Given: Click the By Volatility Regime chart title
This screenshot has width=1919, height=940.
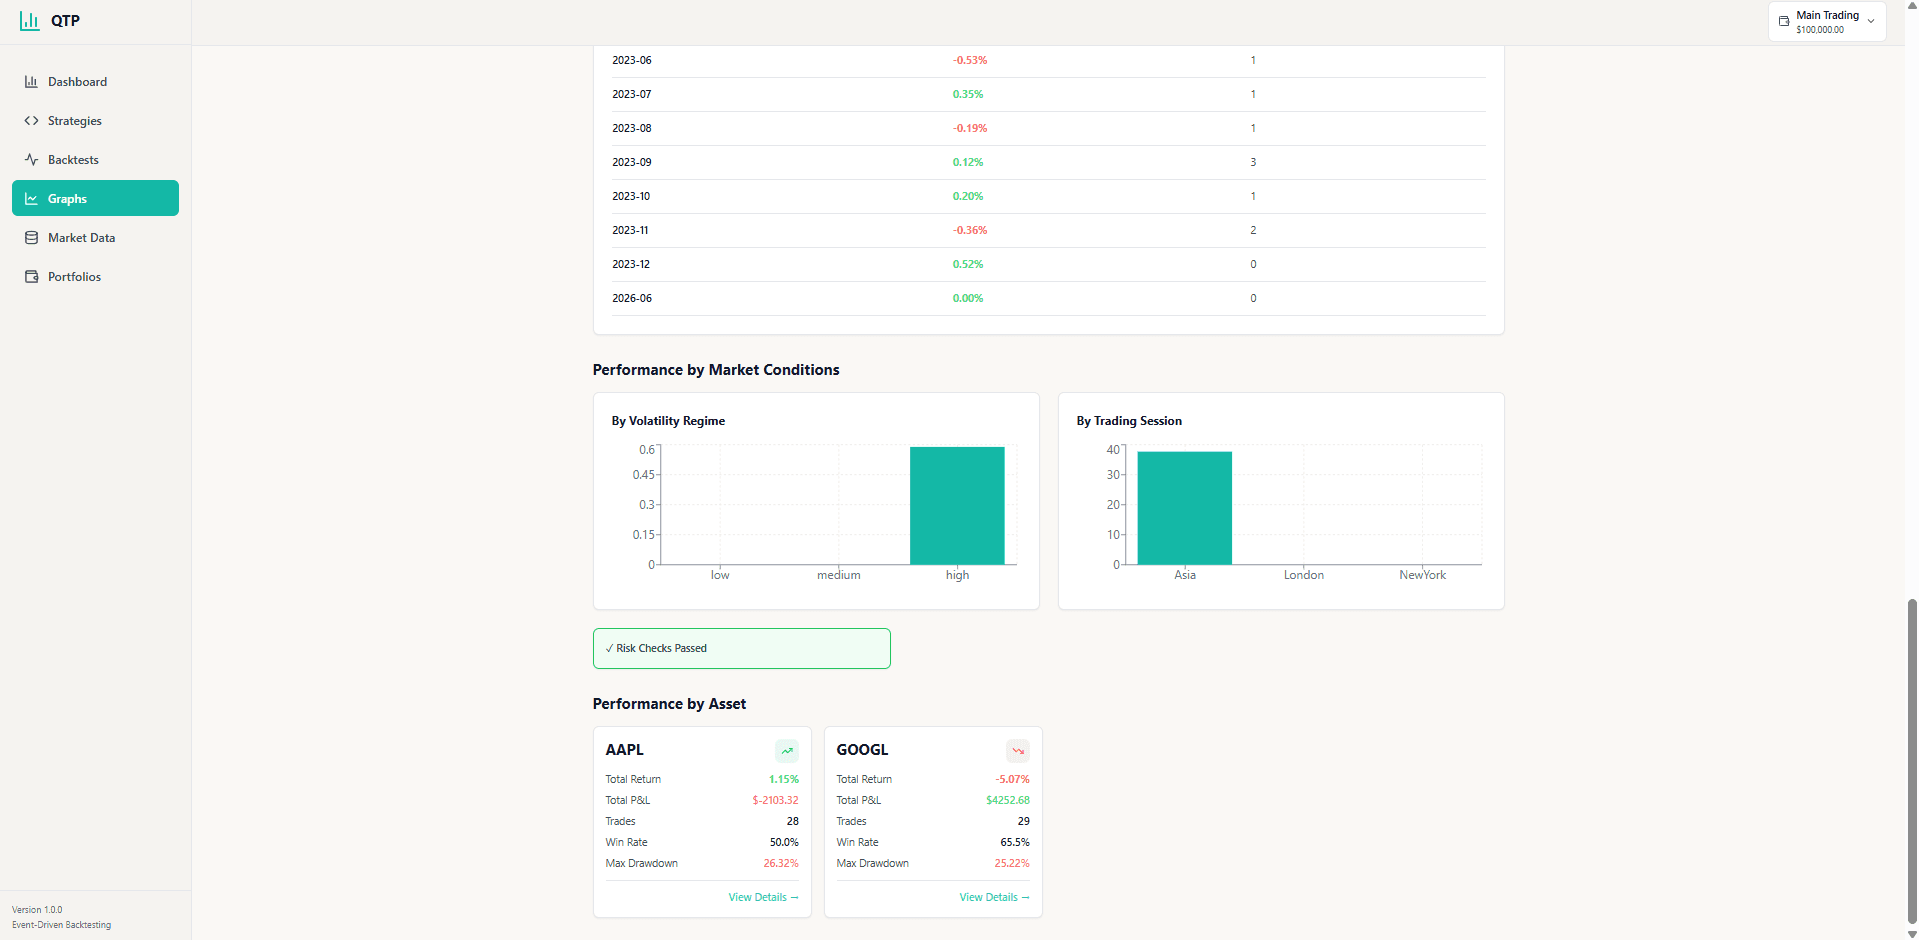Looking at the screenshot, I should (x=668, y=421).
